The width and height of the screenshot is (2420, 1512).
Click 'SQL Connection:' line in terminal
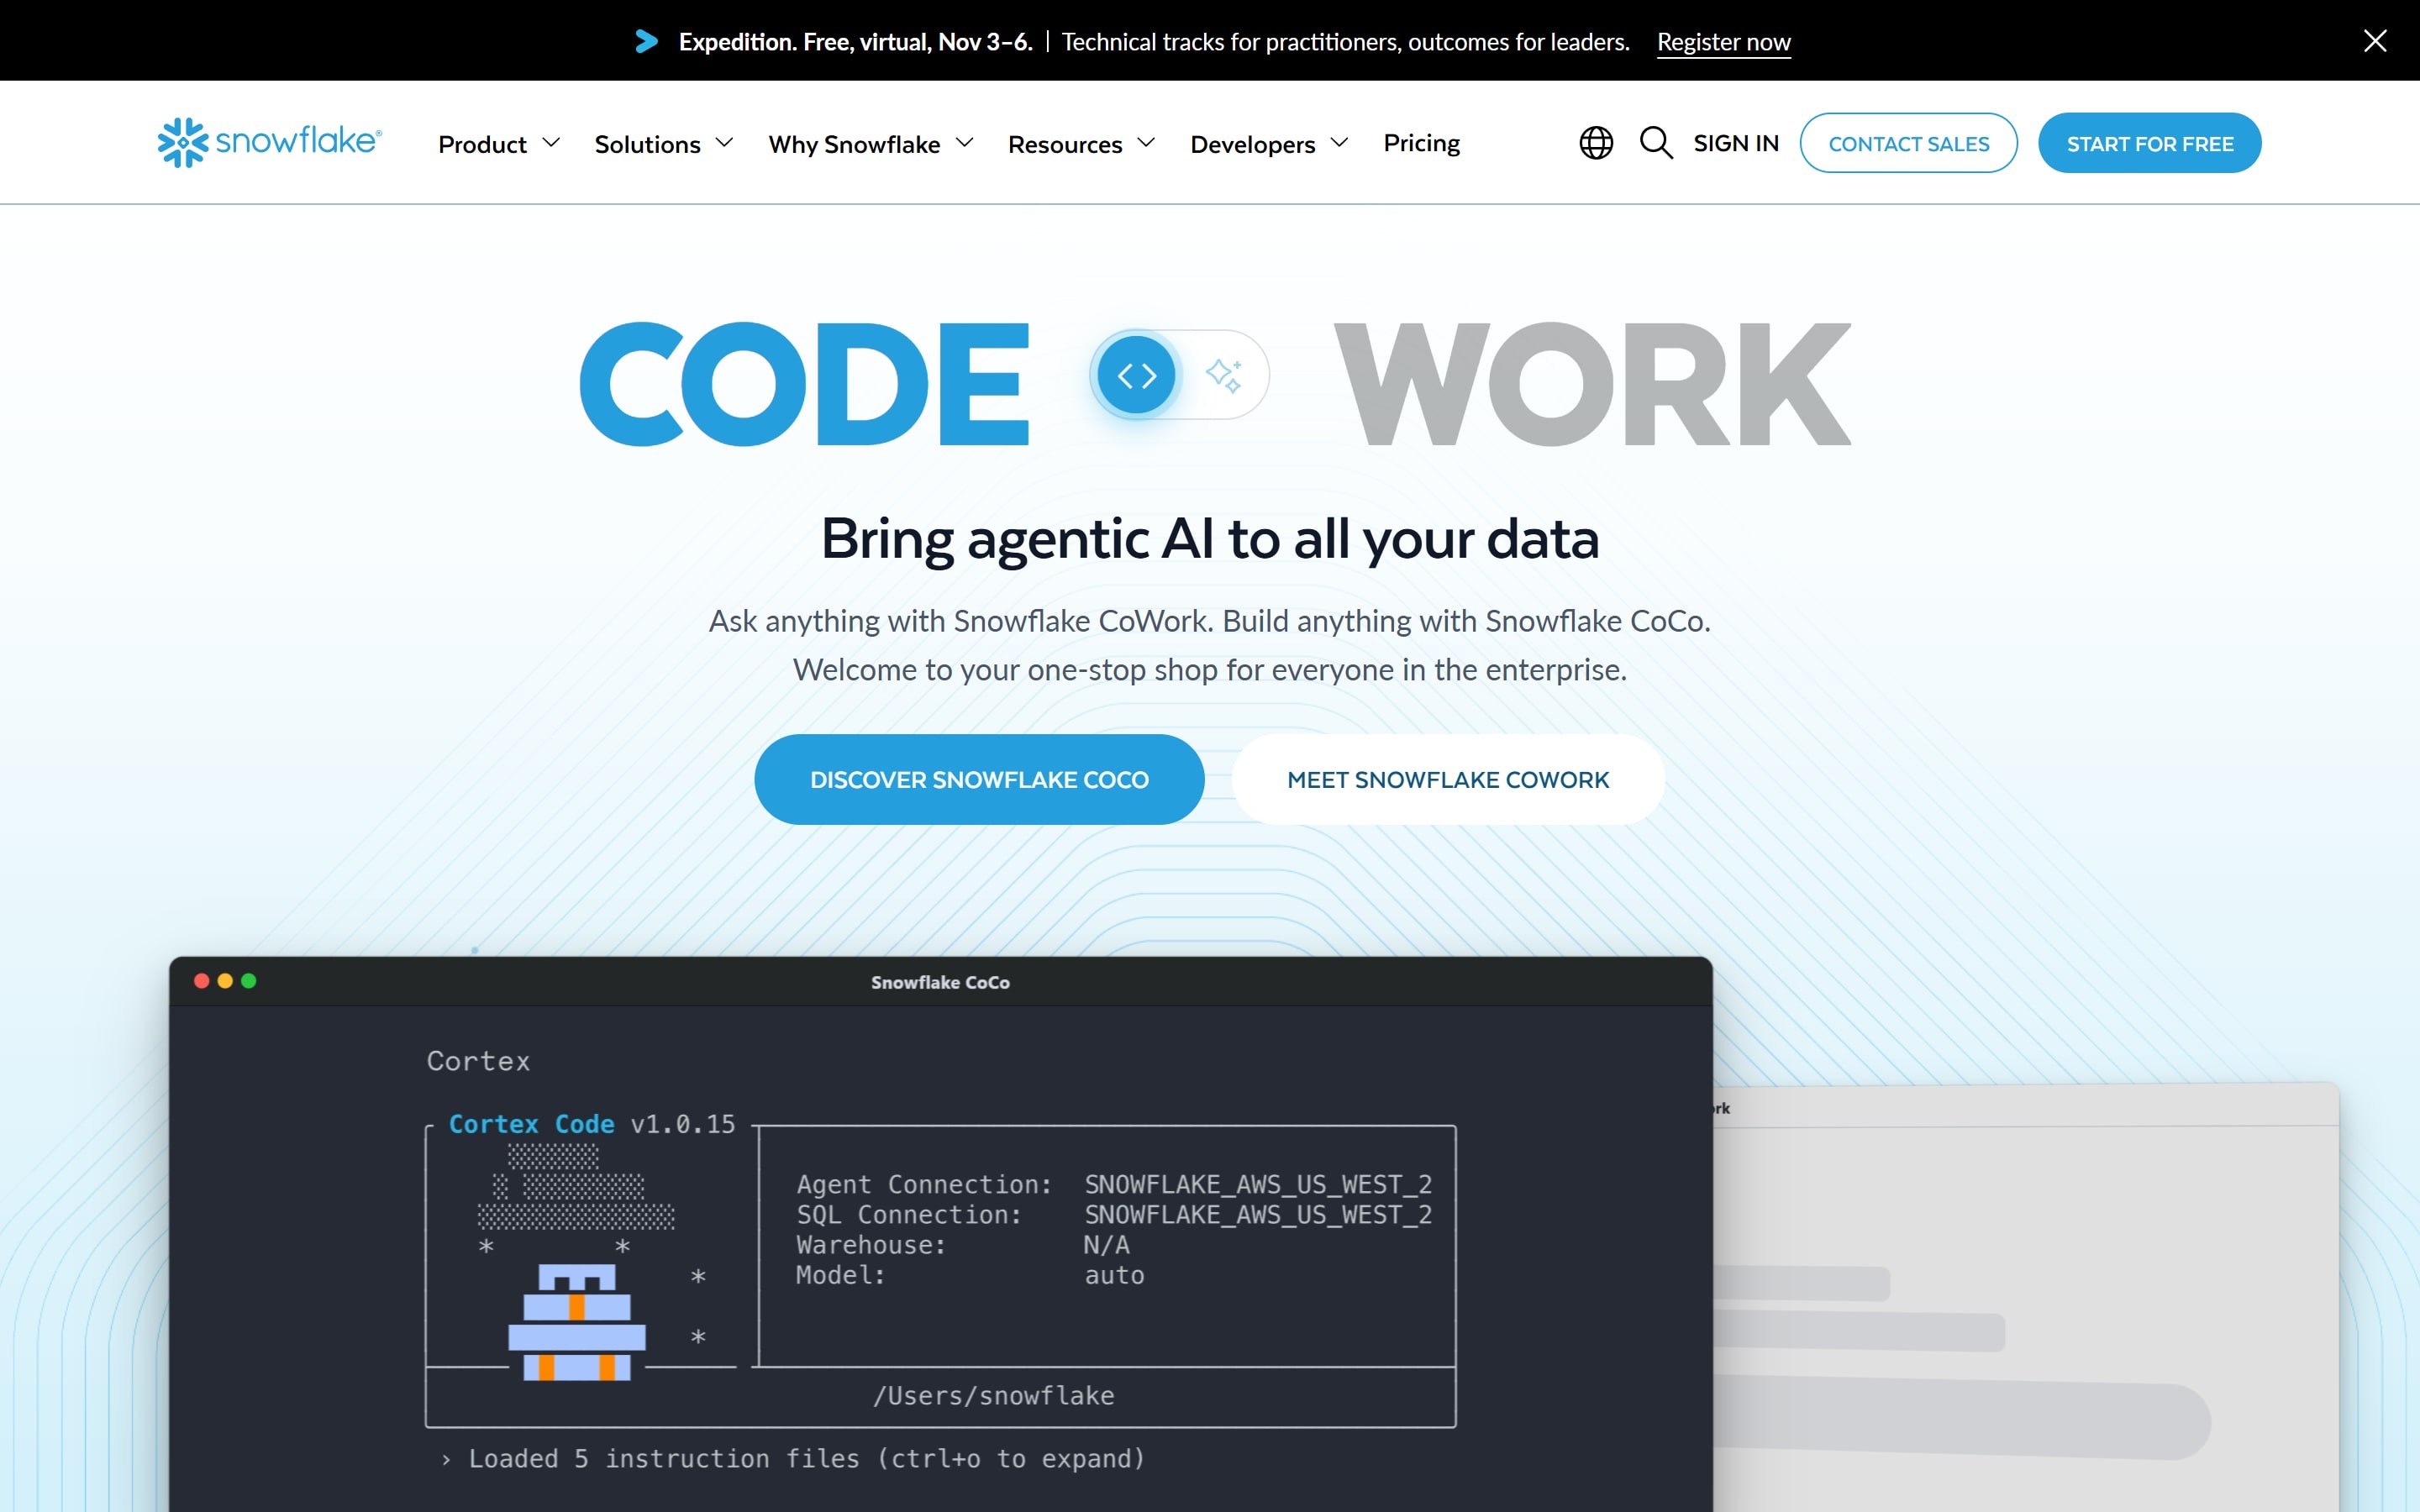[1114, 1215]
